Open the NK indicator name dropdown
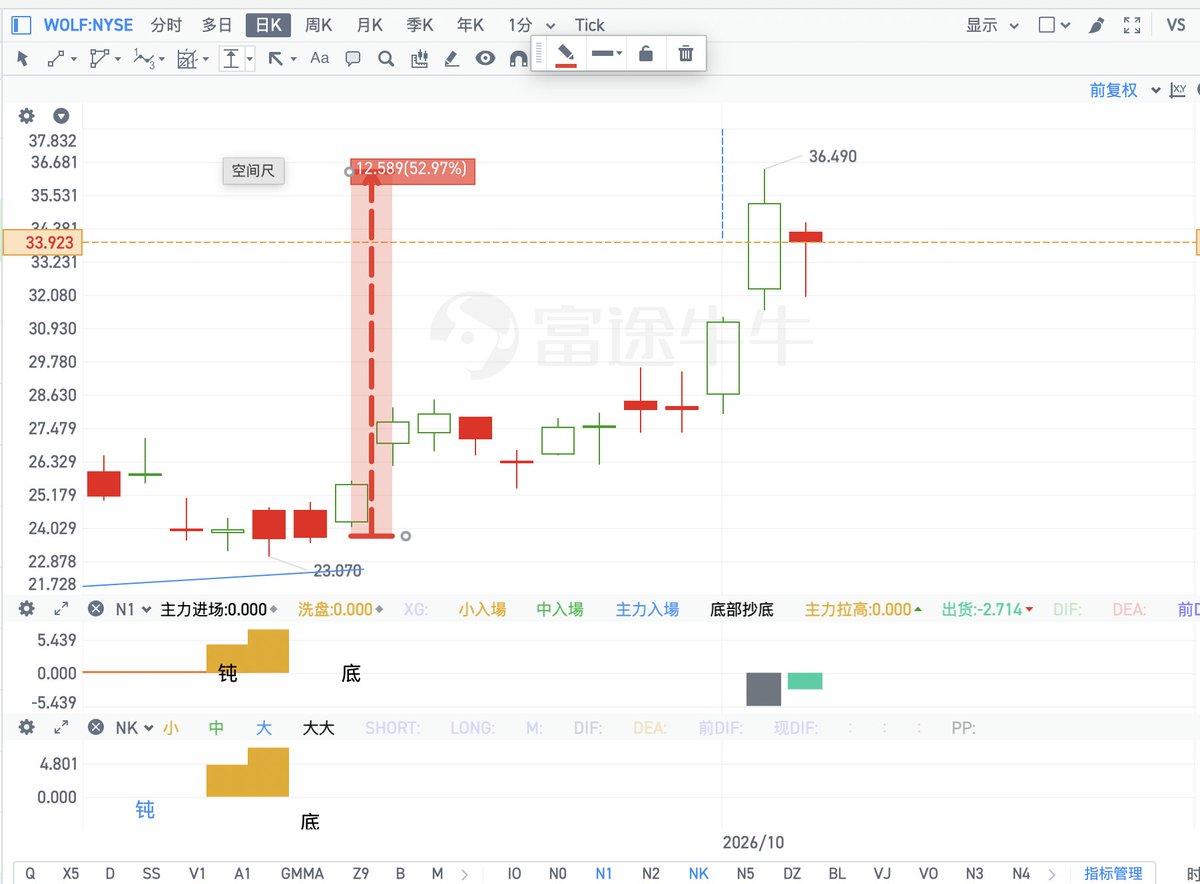 coord(134,728)
